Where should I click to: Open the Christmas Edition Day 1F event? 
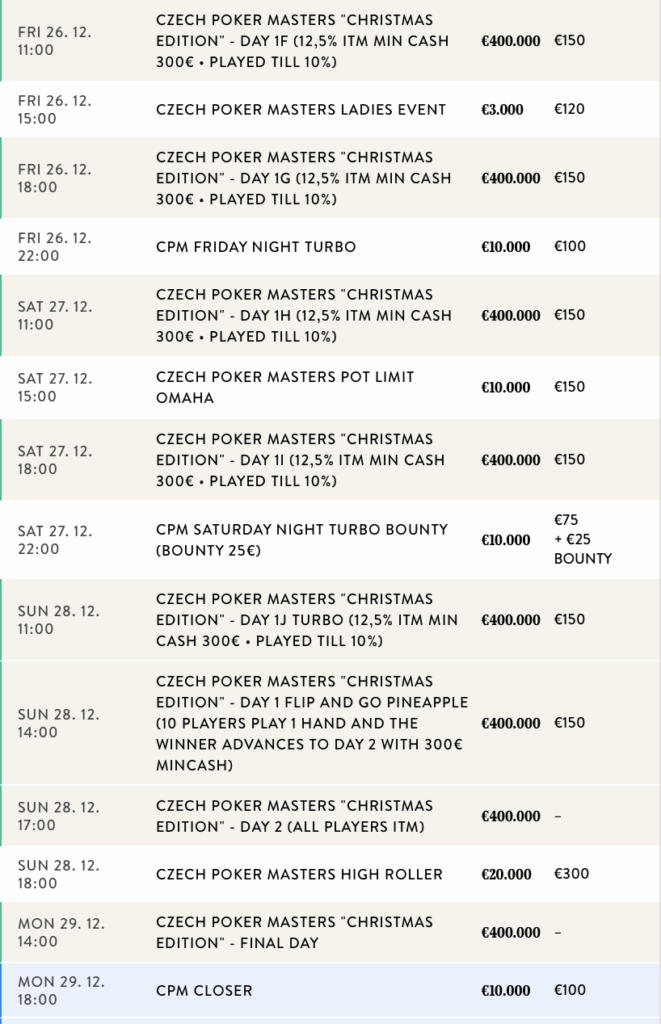click(304, 41)
